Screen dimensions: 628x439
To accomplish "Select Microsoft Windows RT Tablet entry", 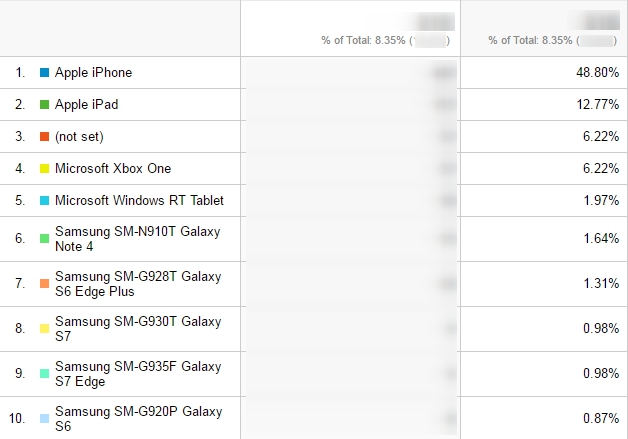I will (139, 200).
